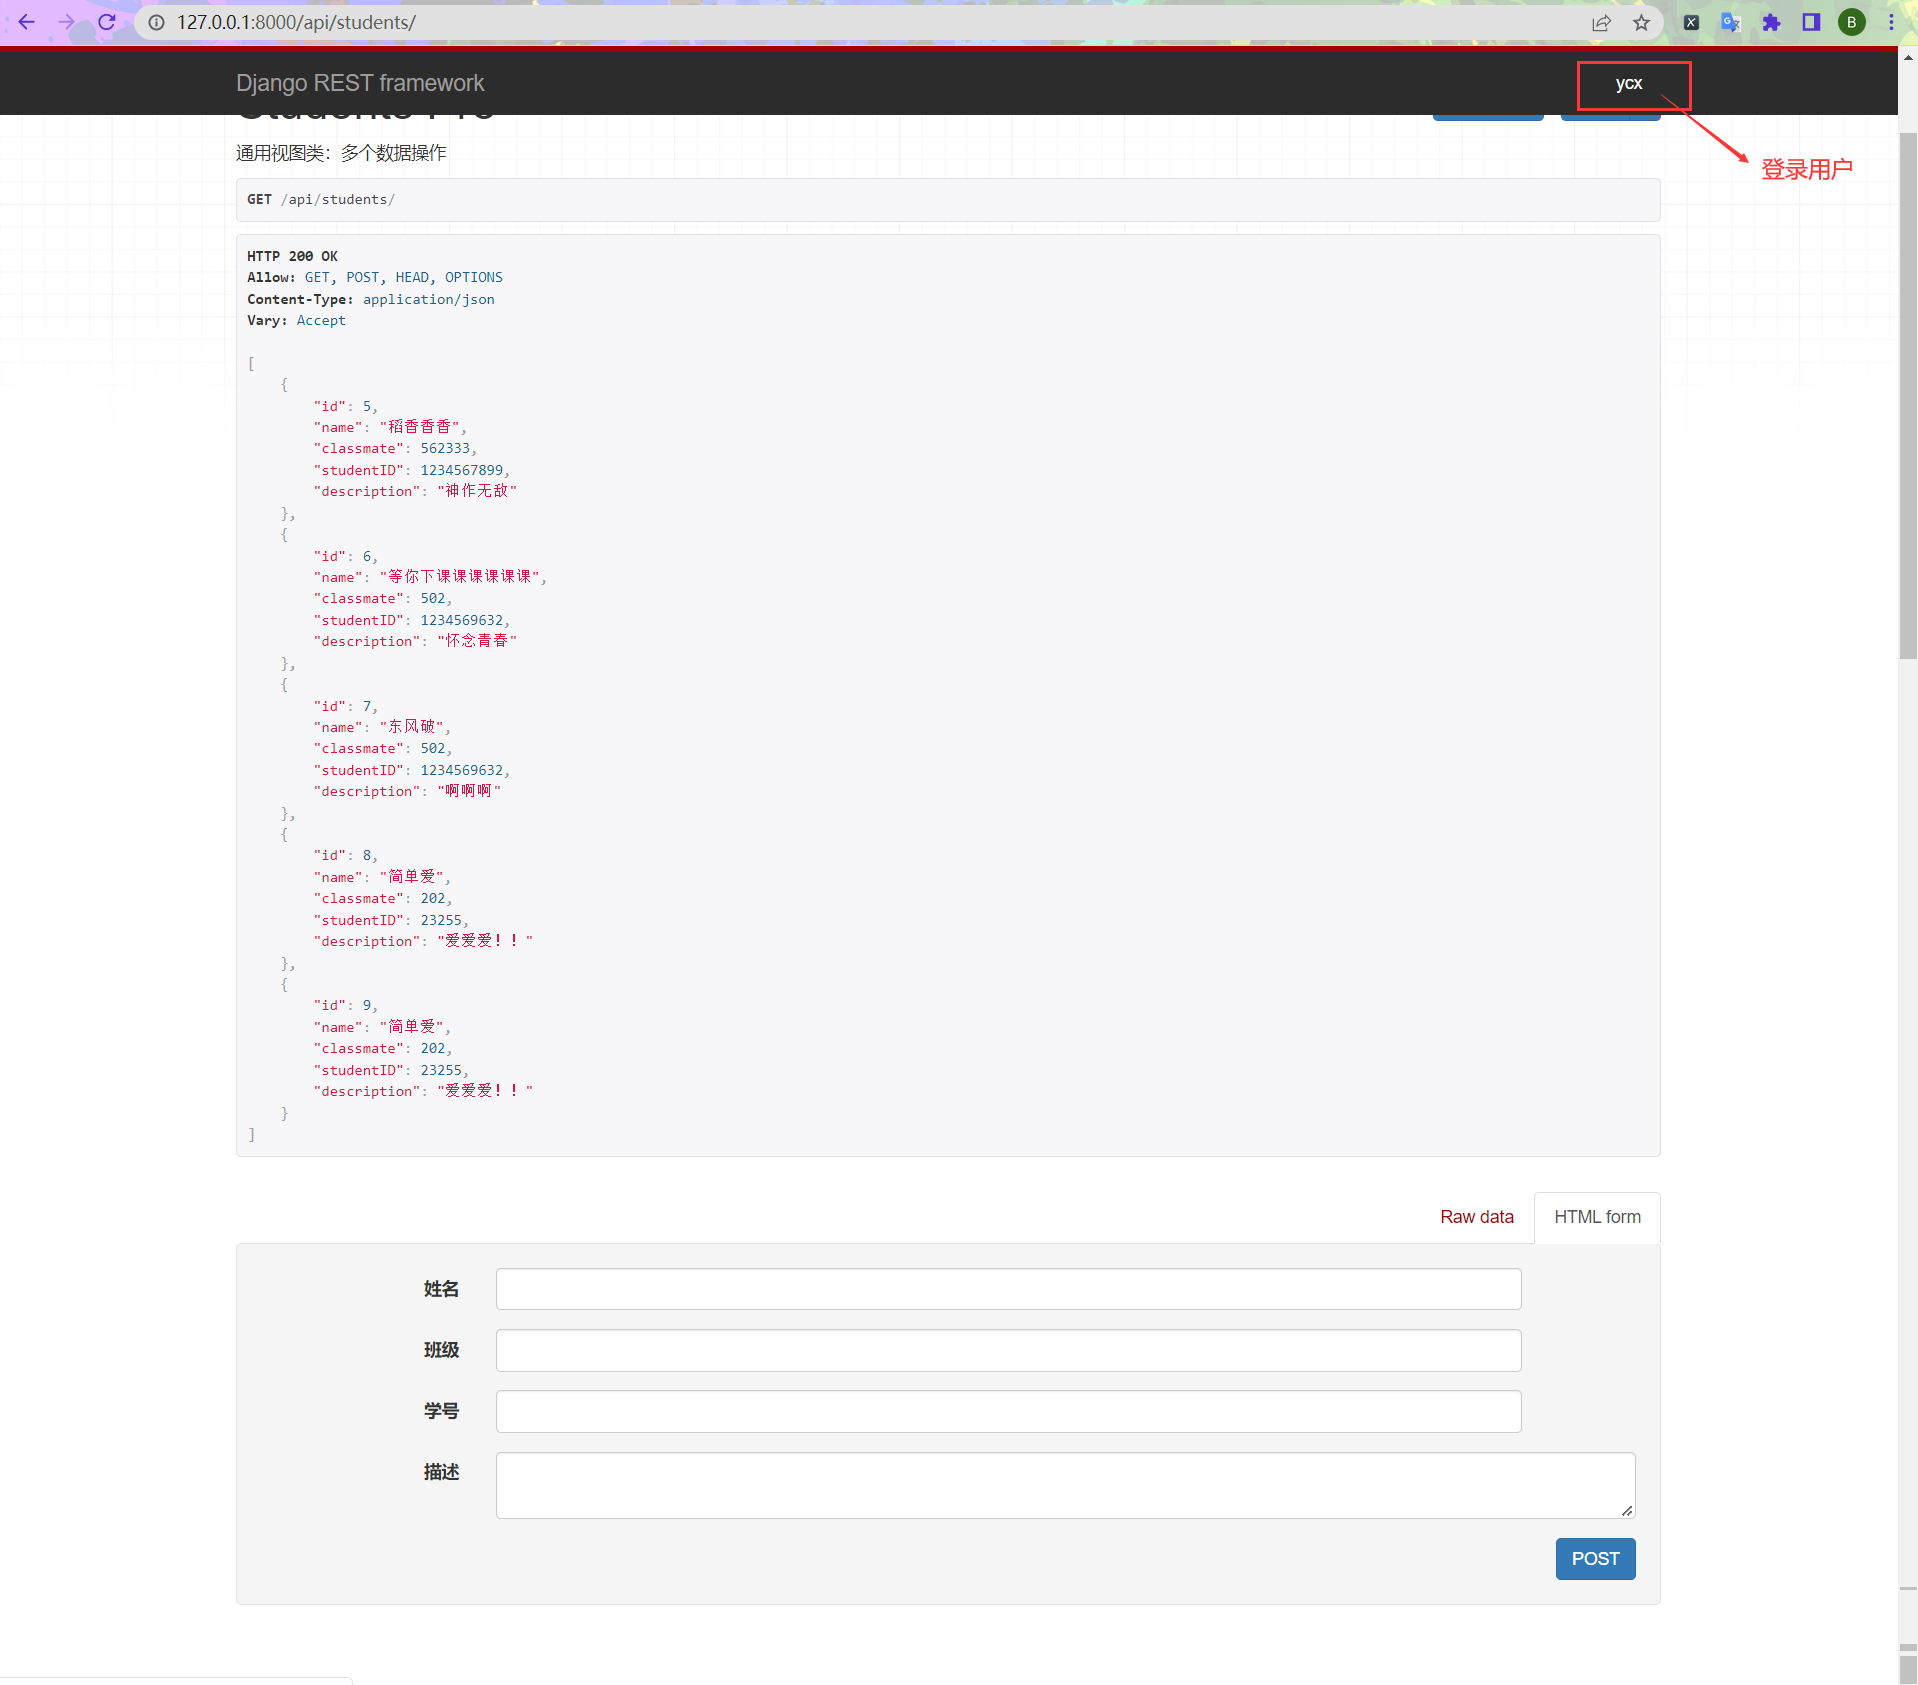Click the HTTP 200 OK status text
Image resolution: width=1918 pixels, height=1685 pixels.
[x=292, y=256]
